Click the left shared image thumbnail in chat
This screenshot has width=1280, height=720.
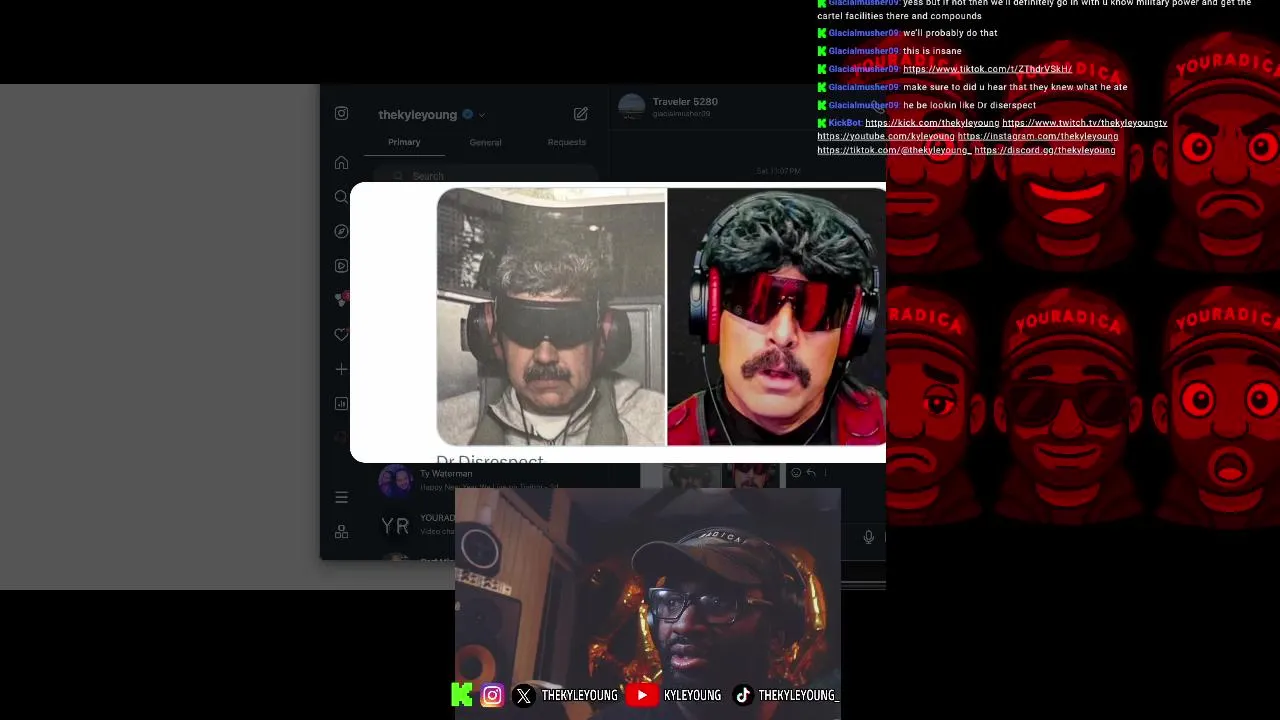pyautogui.click(x=691, y=475)
